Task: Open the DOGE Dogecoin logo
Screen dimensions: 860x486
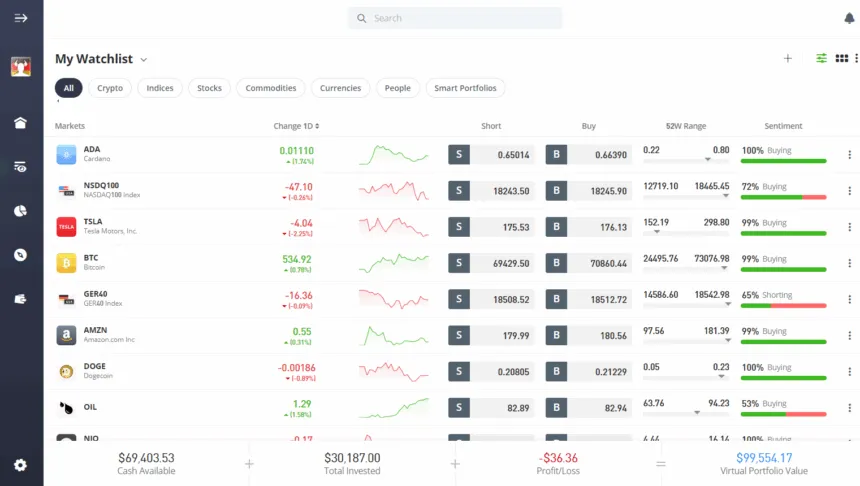Action: point(66,372)
